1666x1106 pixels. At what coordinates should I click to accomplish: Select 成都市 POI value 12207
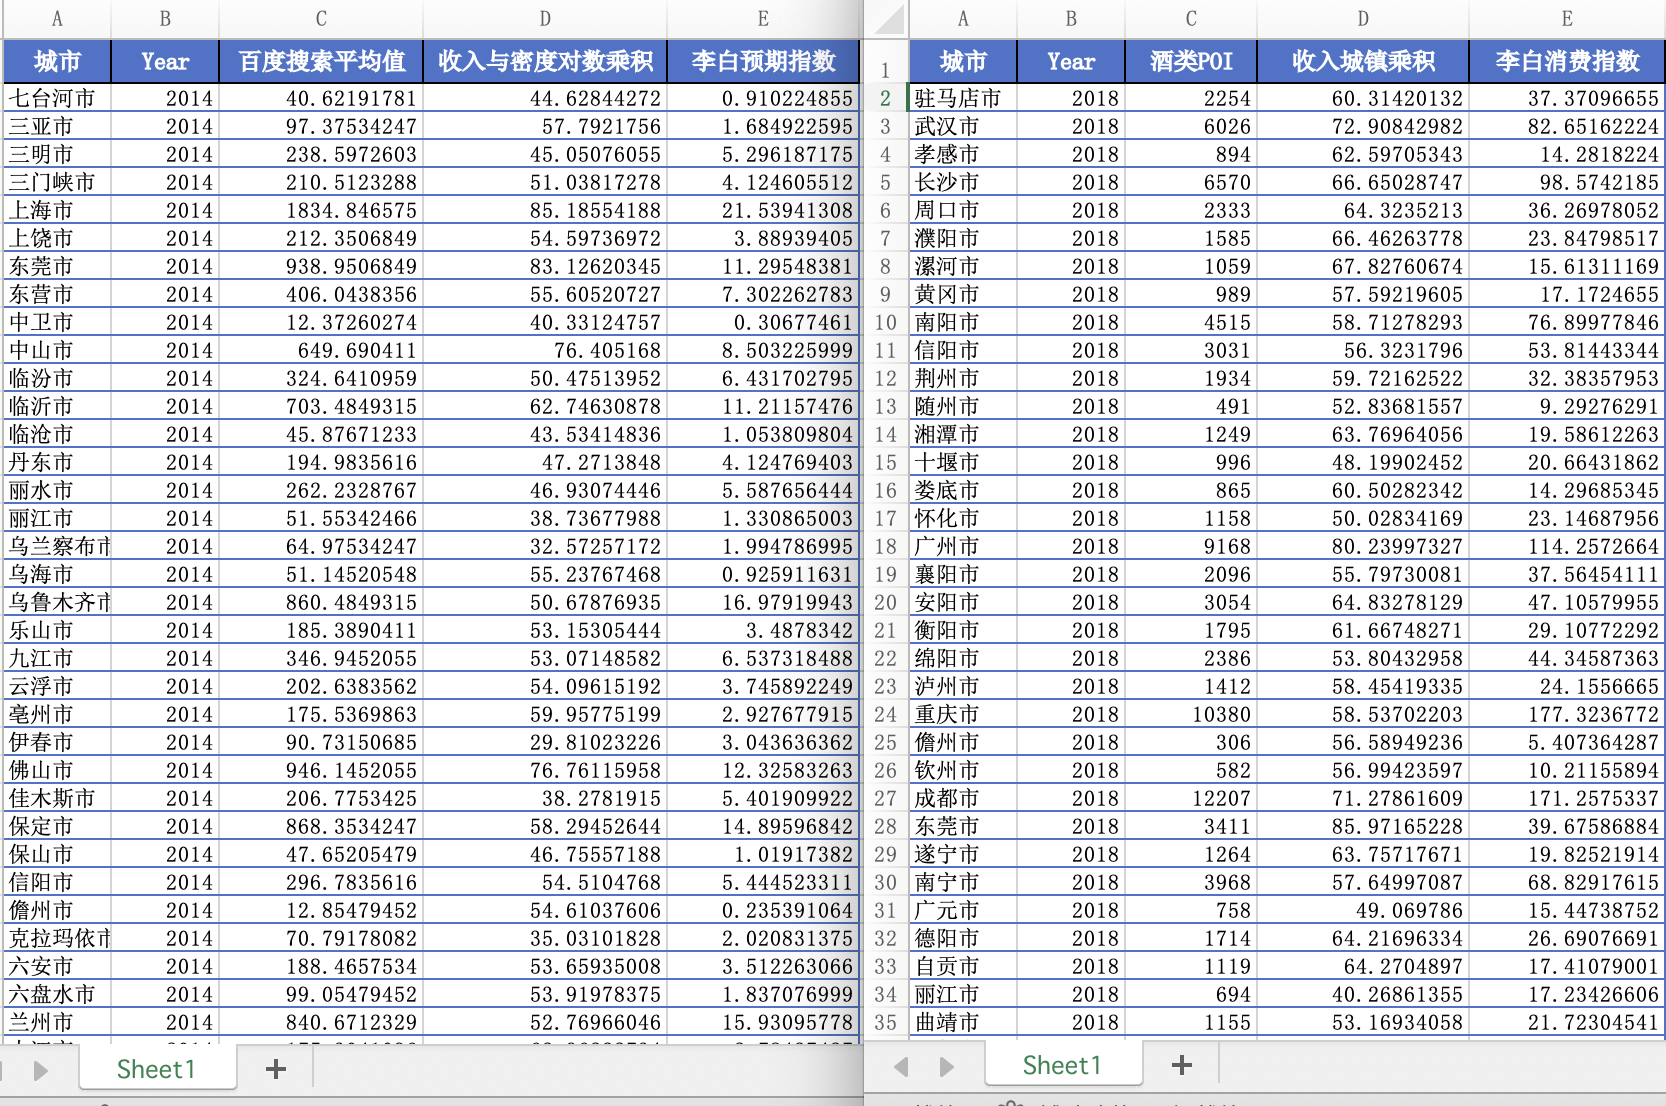tap(1190, 799)
